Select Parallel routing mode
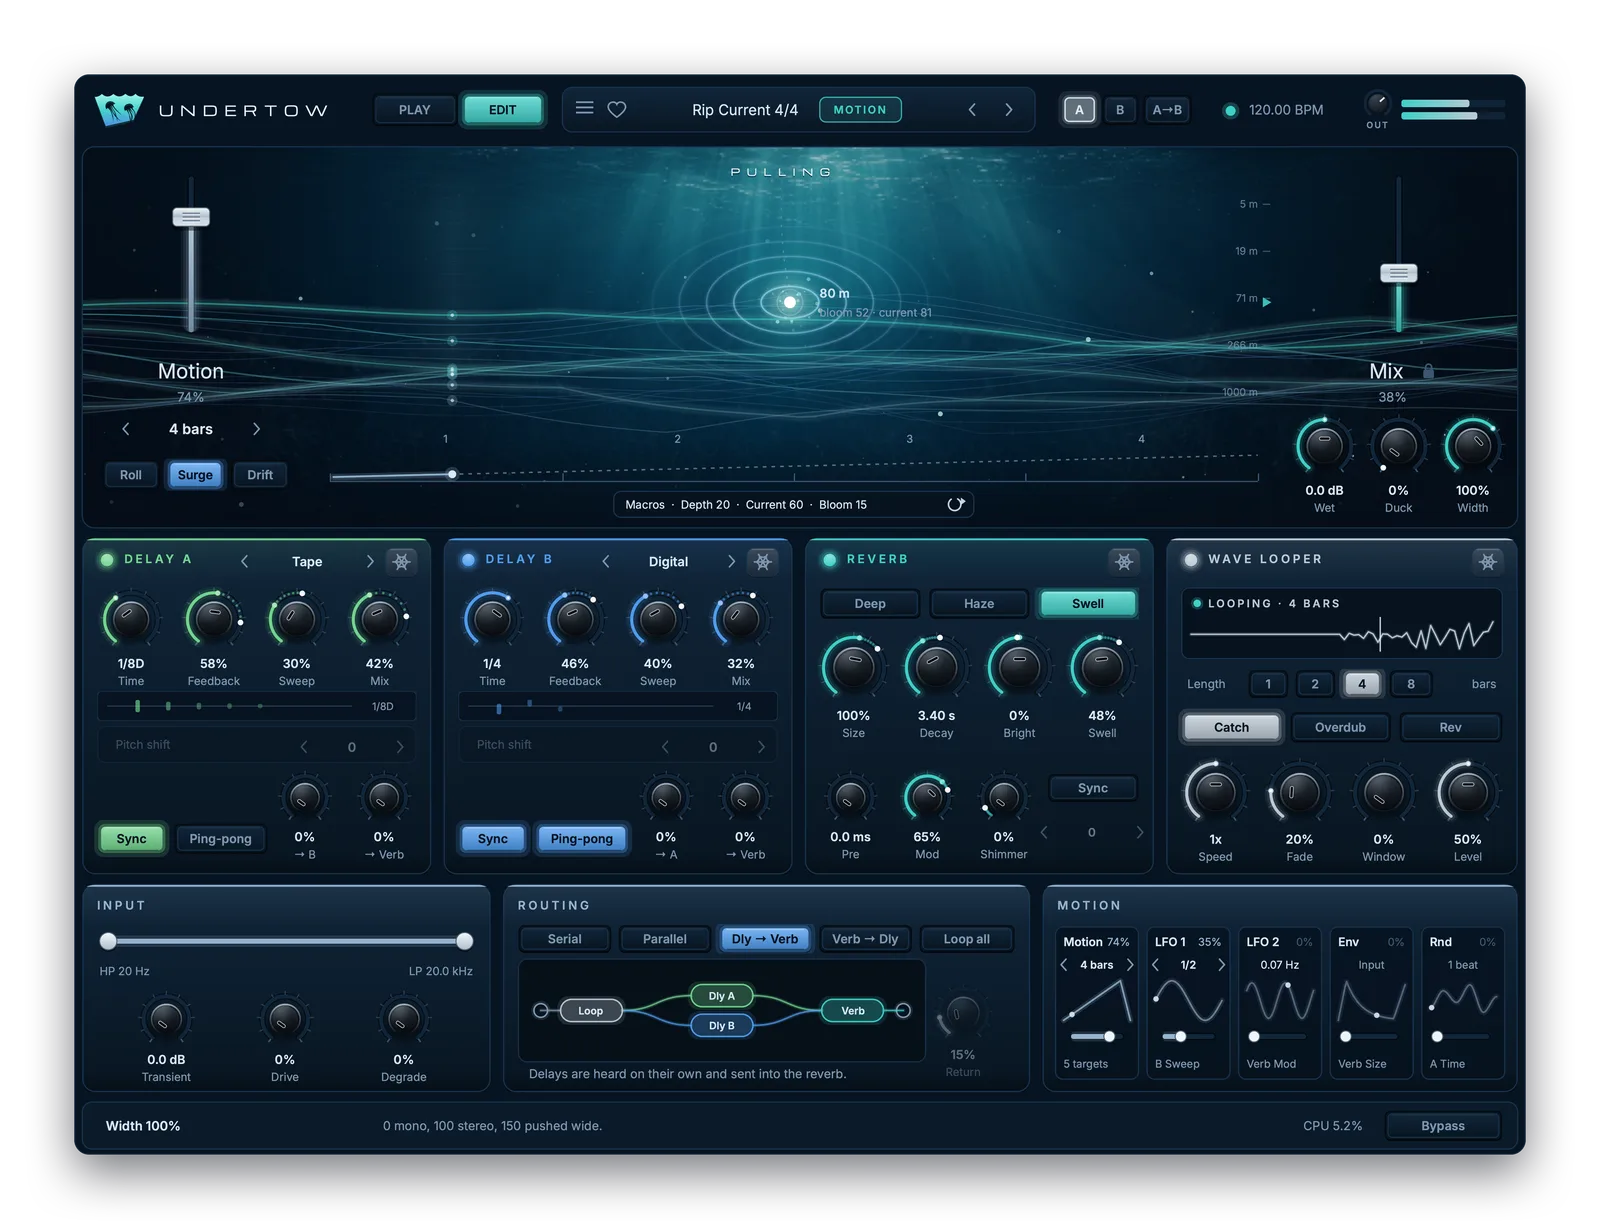 tap(664, 938)
